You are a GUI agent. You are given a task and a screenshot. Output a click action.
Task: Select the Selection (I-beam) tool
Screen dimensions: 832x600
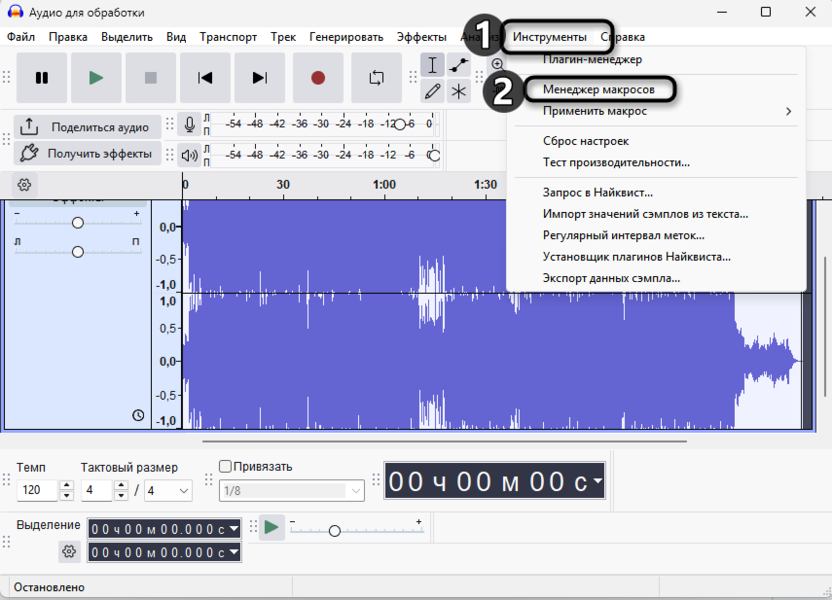point(433,64)
